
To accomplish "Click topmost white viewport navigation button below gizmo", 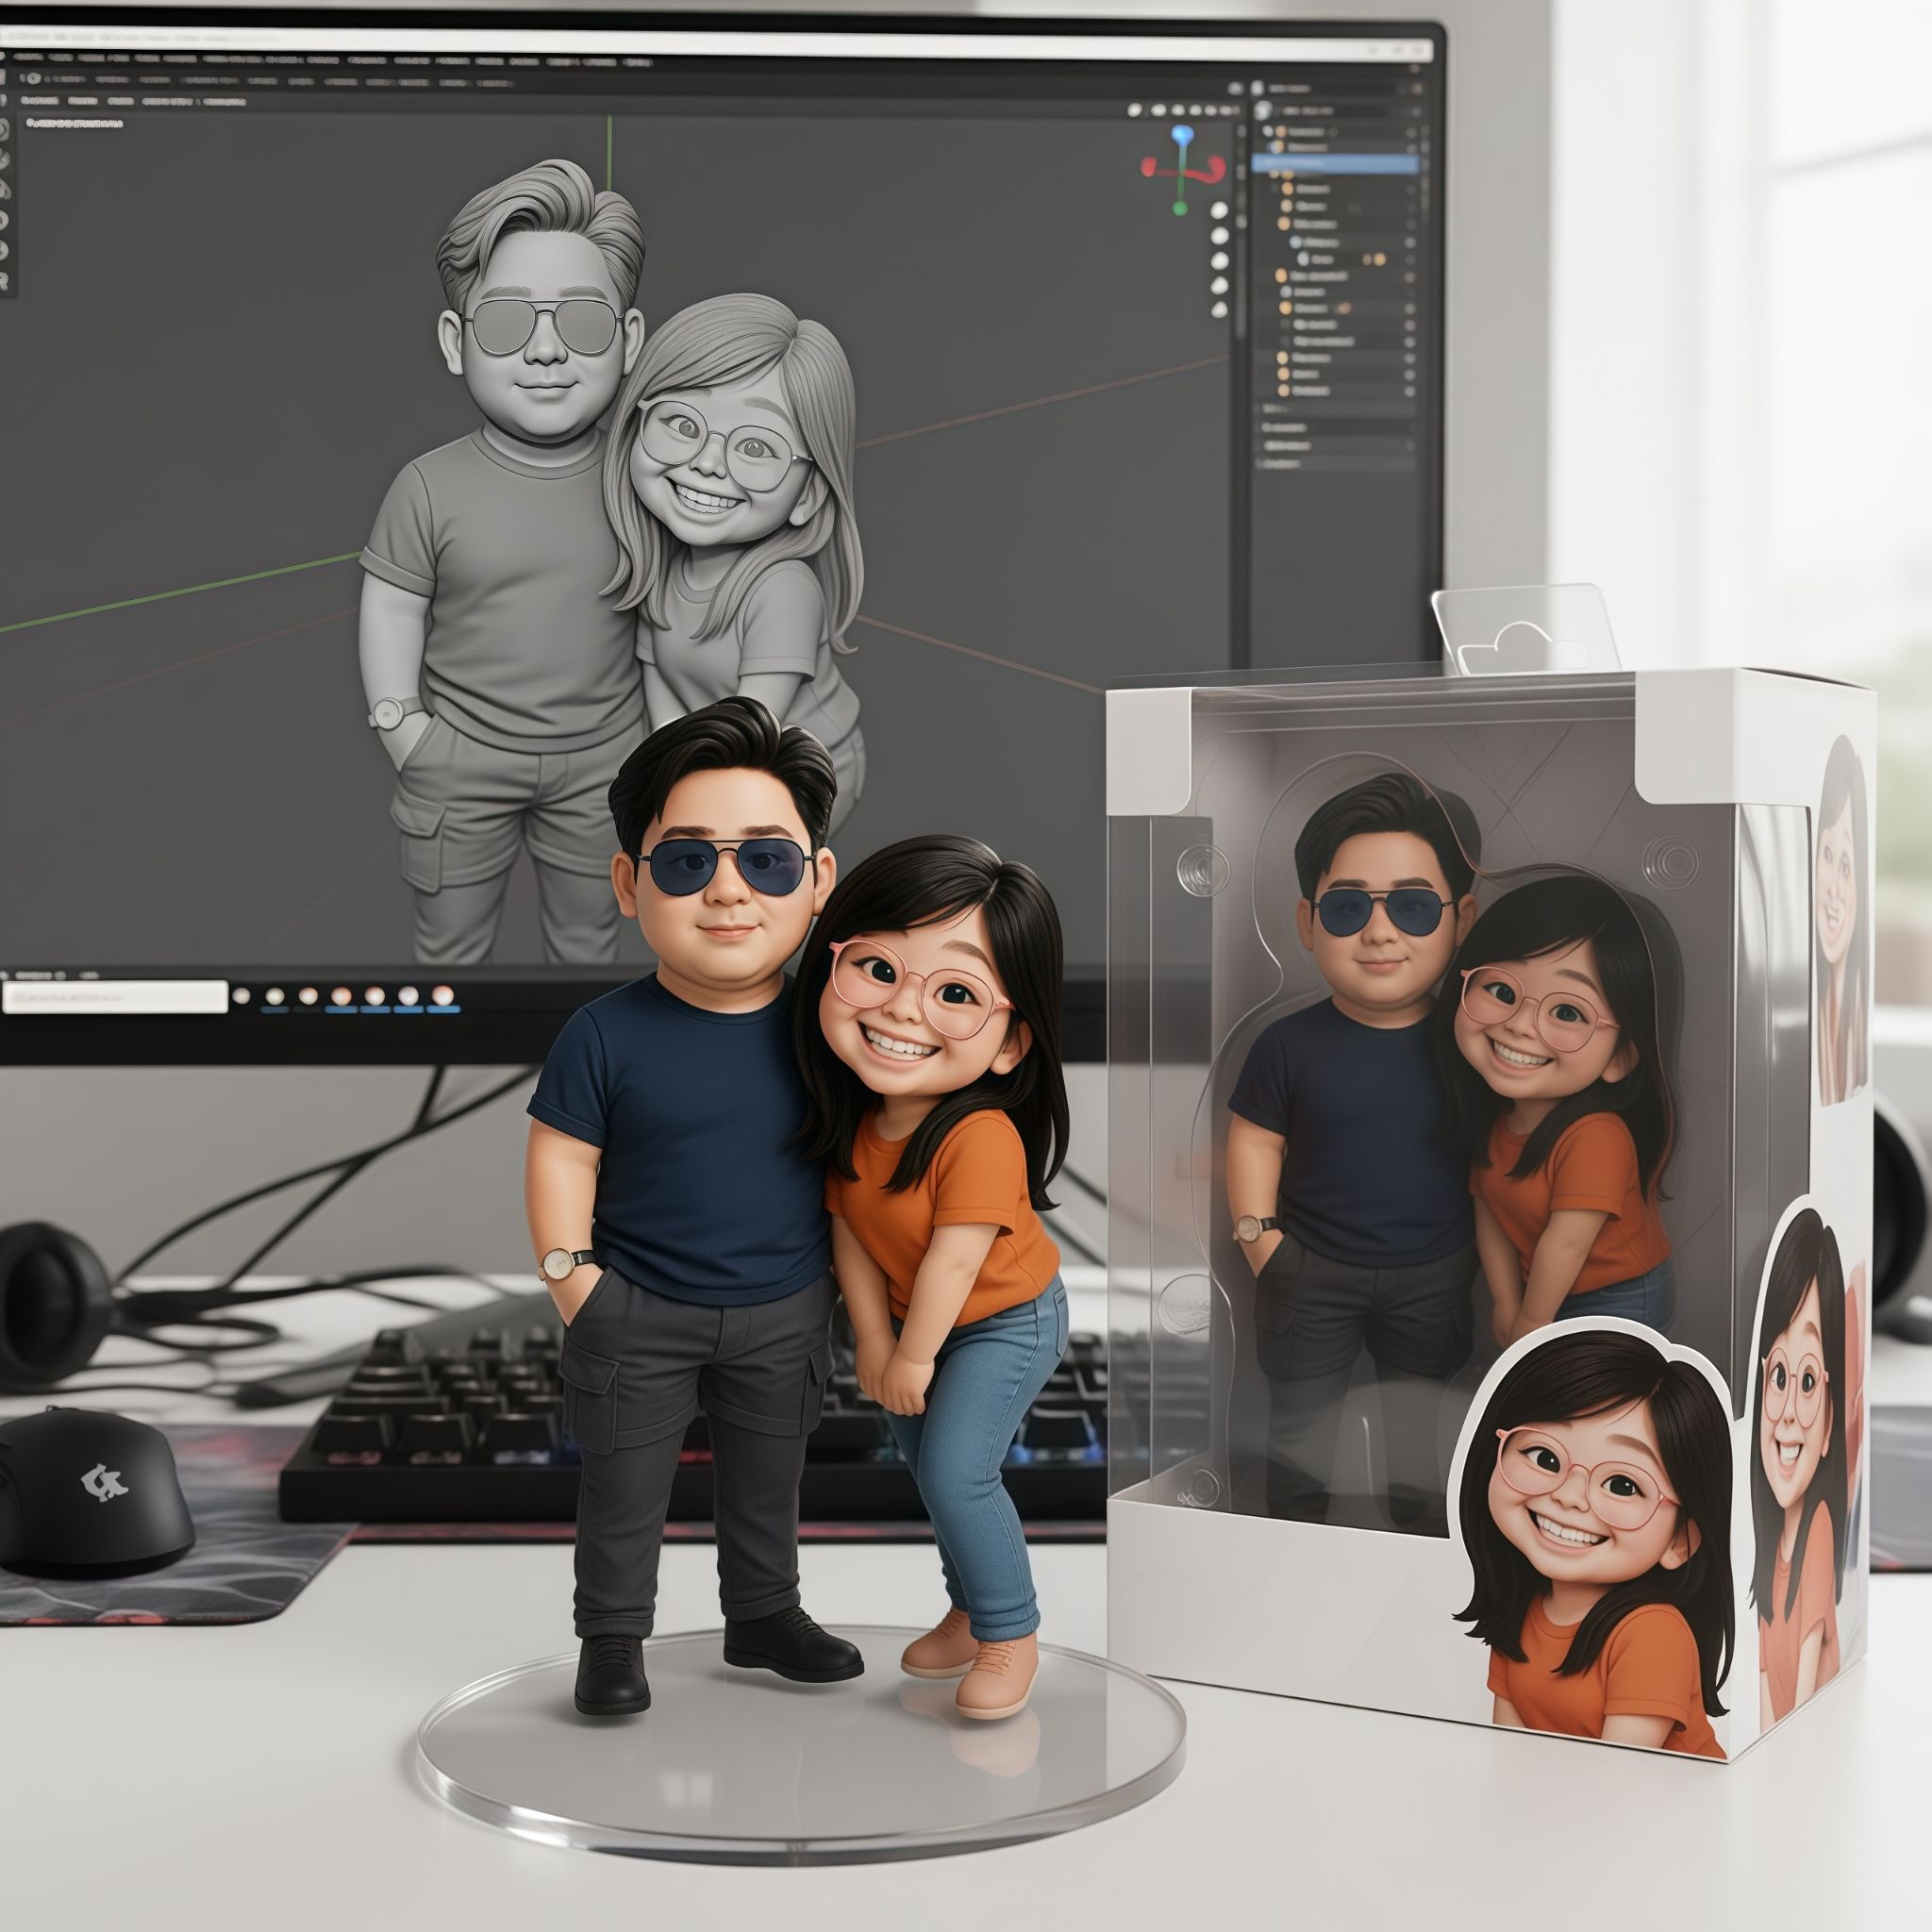I will click(1219, 210).
